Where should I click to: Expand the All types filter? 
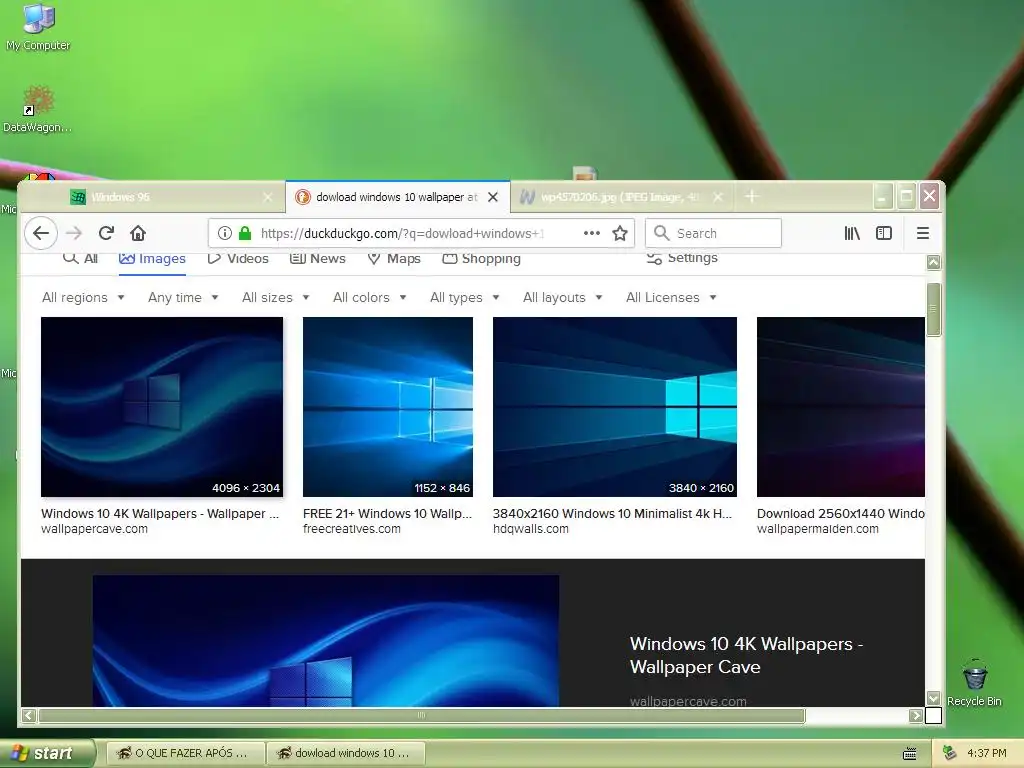point(464,298)
